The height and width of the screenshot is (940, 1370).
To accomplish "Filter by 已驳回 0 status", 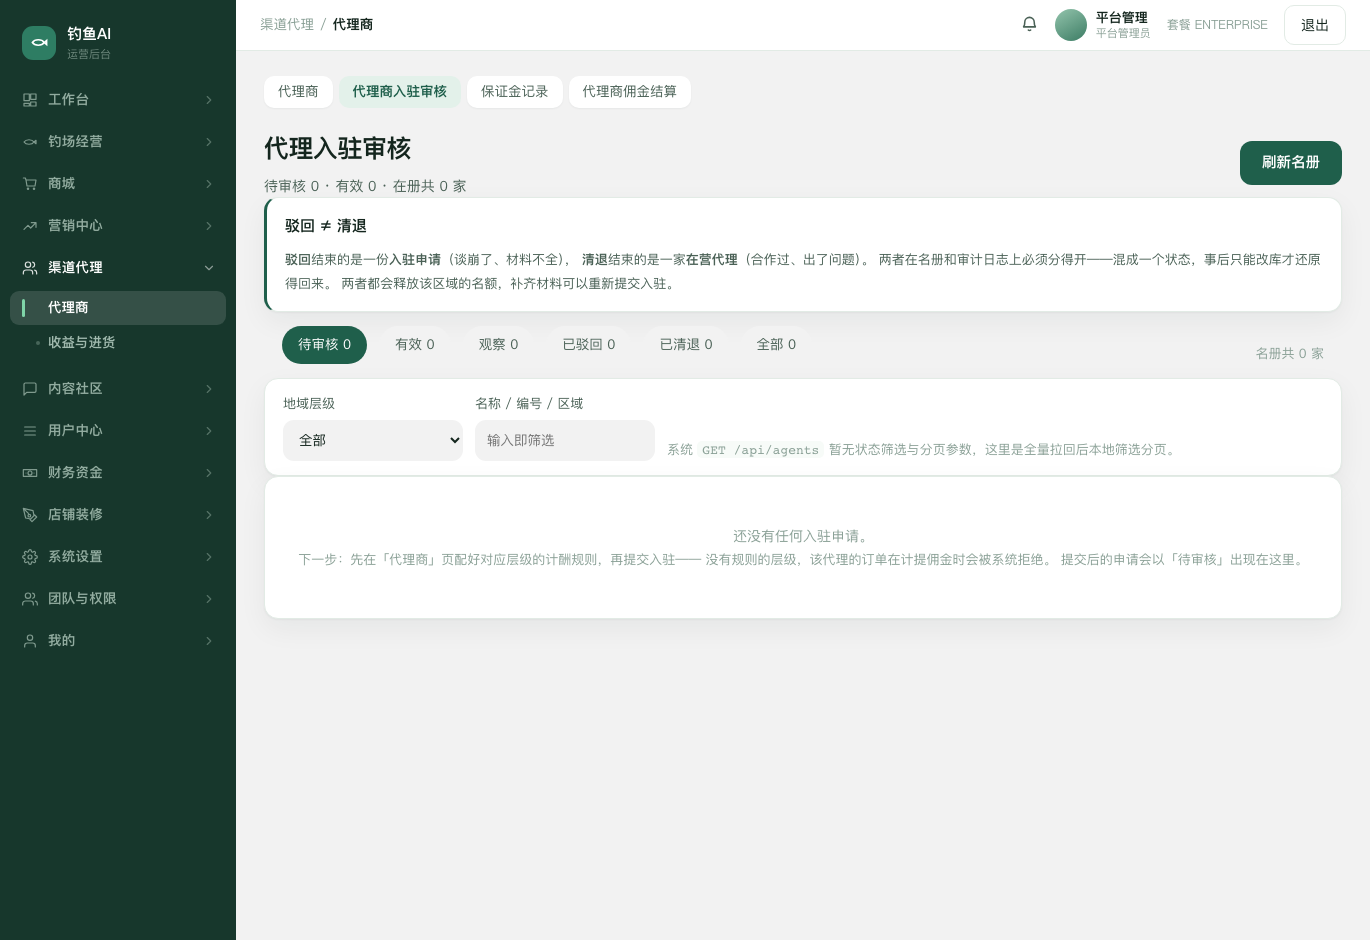I will [x=589, y=345].
